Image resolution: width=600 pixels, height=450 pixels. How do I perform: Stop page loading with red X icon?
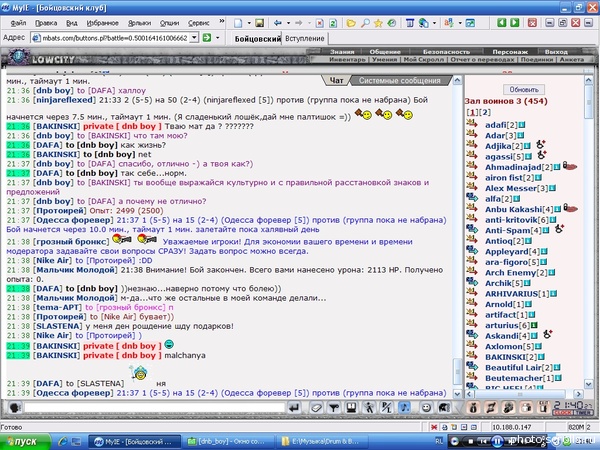pos(320,23)
